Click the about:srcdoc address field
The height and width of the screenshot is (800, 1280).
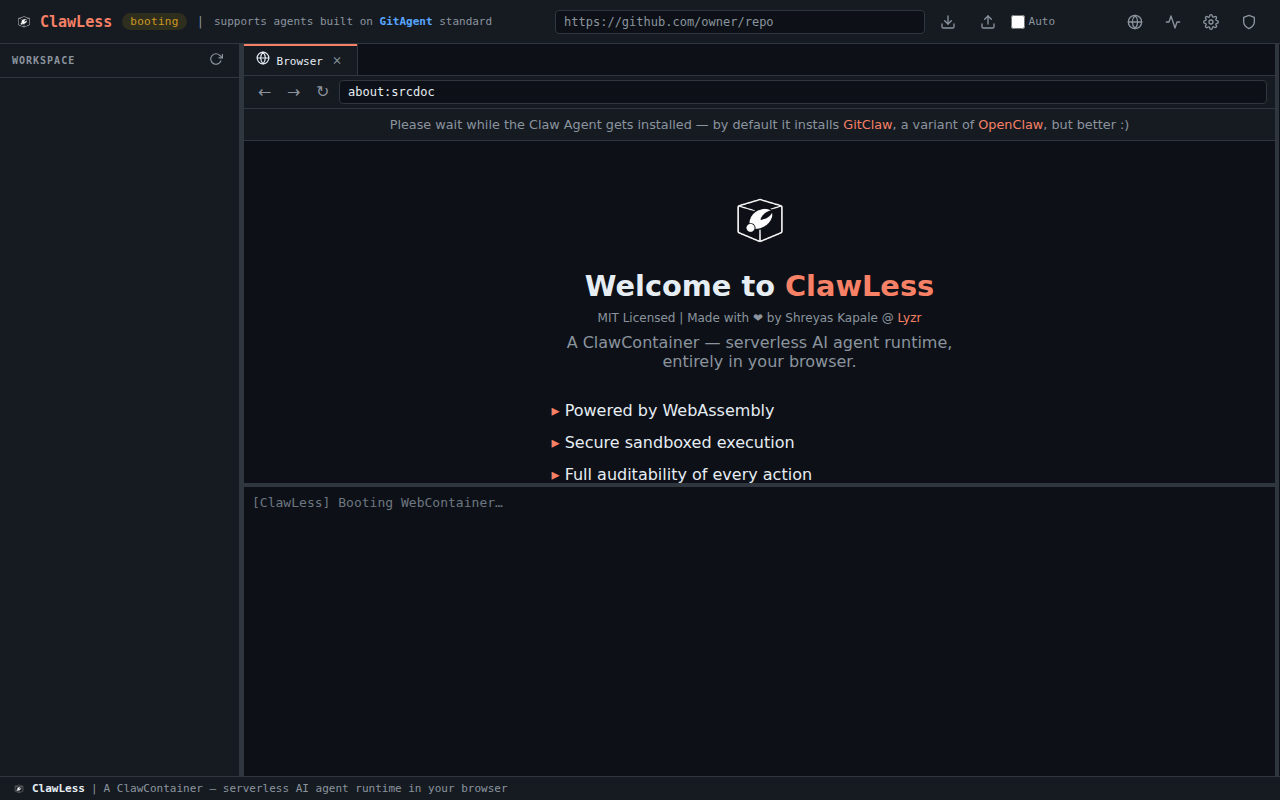[803, 92]
